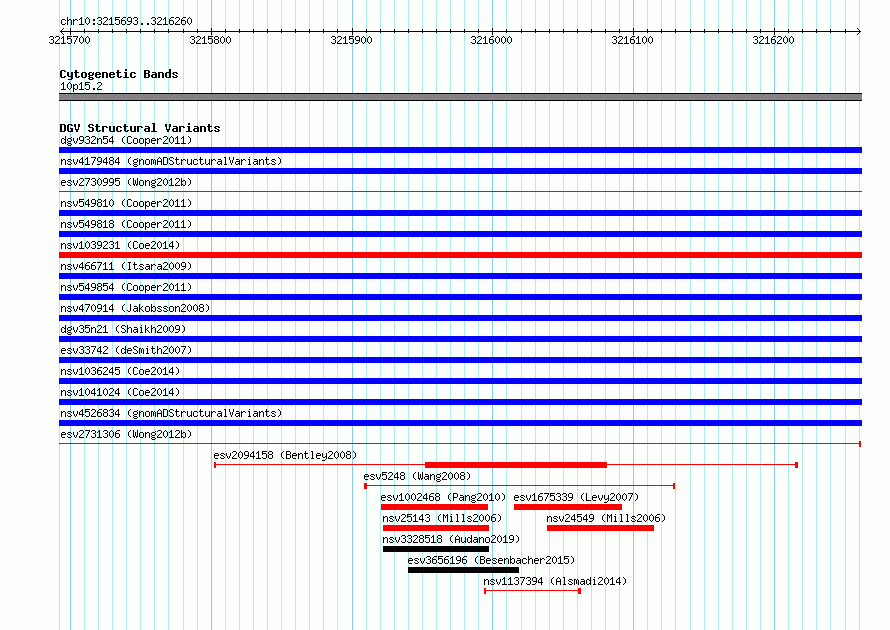Click blue bar of dgv932n54
Screen dimensions: 890x630
click(x=460, y=150)
